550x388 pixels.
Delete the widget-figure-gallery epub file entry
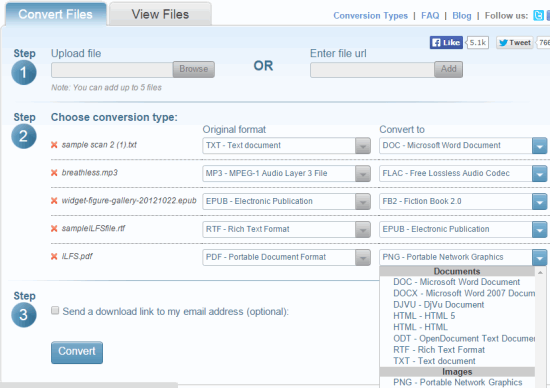pyautogui.click(x=54, y=201)
